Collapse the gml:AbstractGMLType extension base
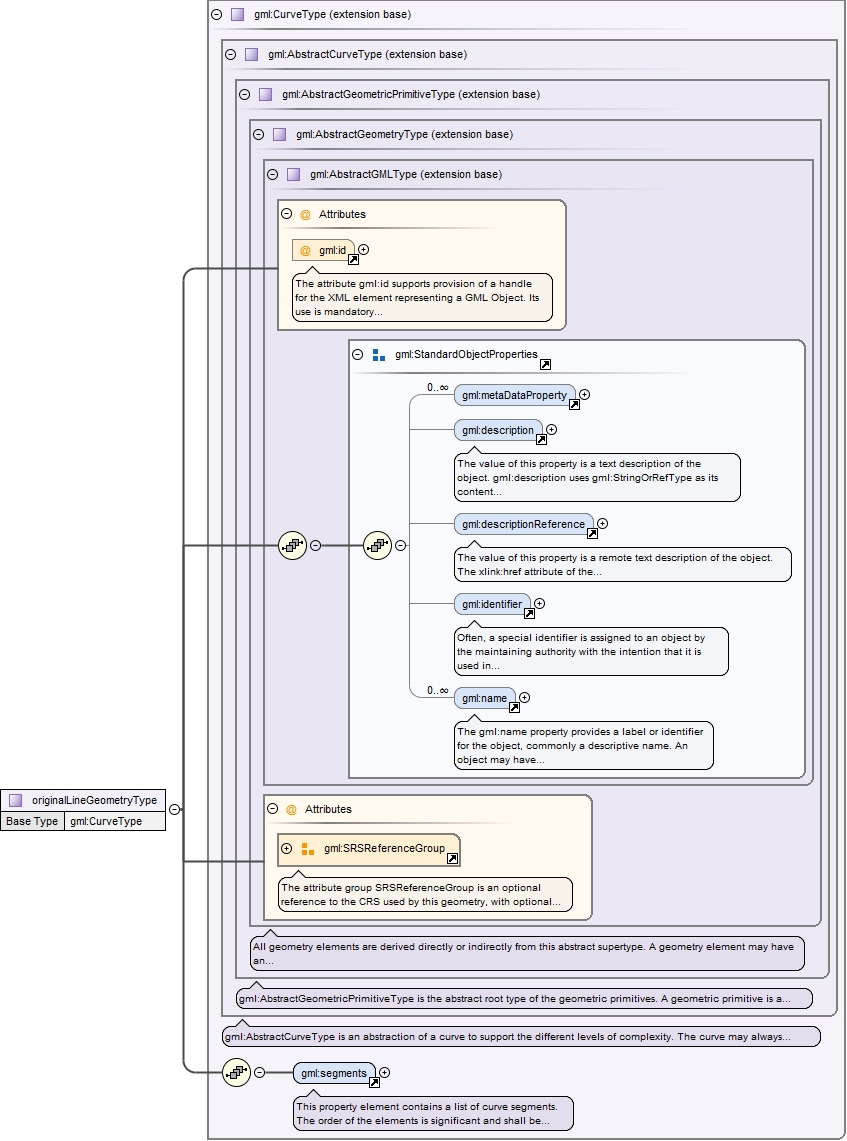 [272, 174]
